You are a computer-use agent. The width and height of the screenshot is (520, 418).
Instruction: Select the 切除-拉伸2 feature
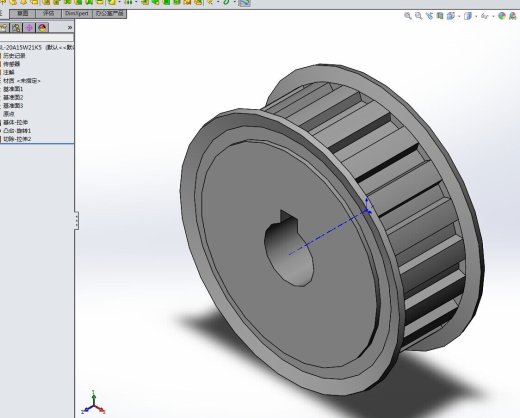16,139
